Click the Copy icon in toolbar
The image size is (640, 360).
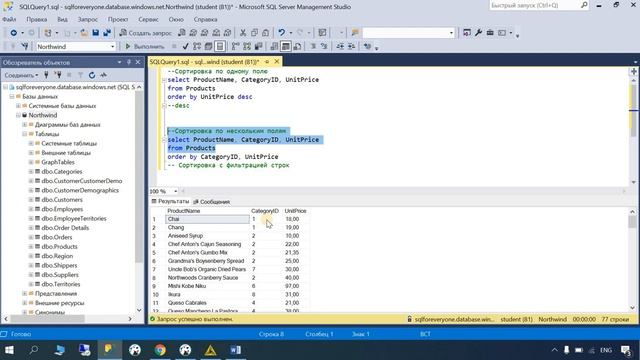(254, 33)
